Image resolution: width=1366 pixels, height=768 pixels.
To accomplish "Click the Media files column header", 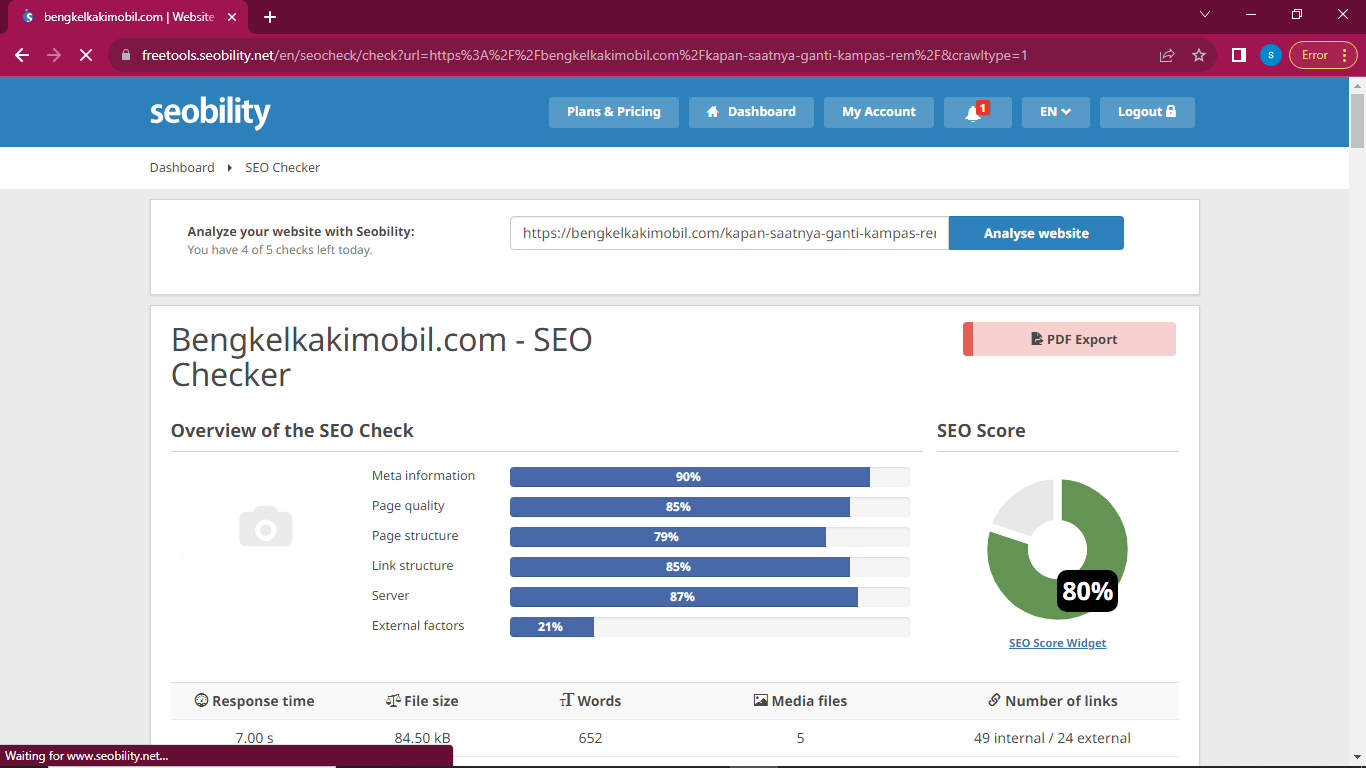I will pos(800,701).
